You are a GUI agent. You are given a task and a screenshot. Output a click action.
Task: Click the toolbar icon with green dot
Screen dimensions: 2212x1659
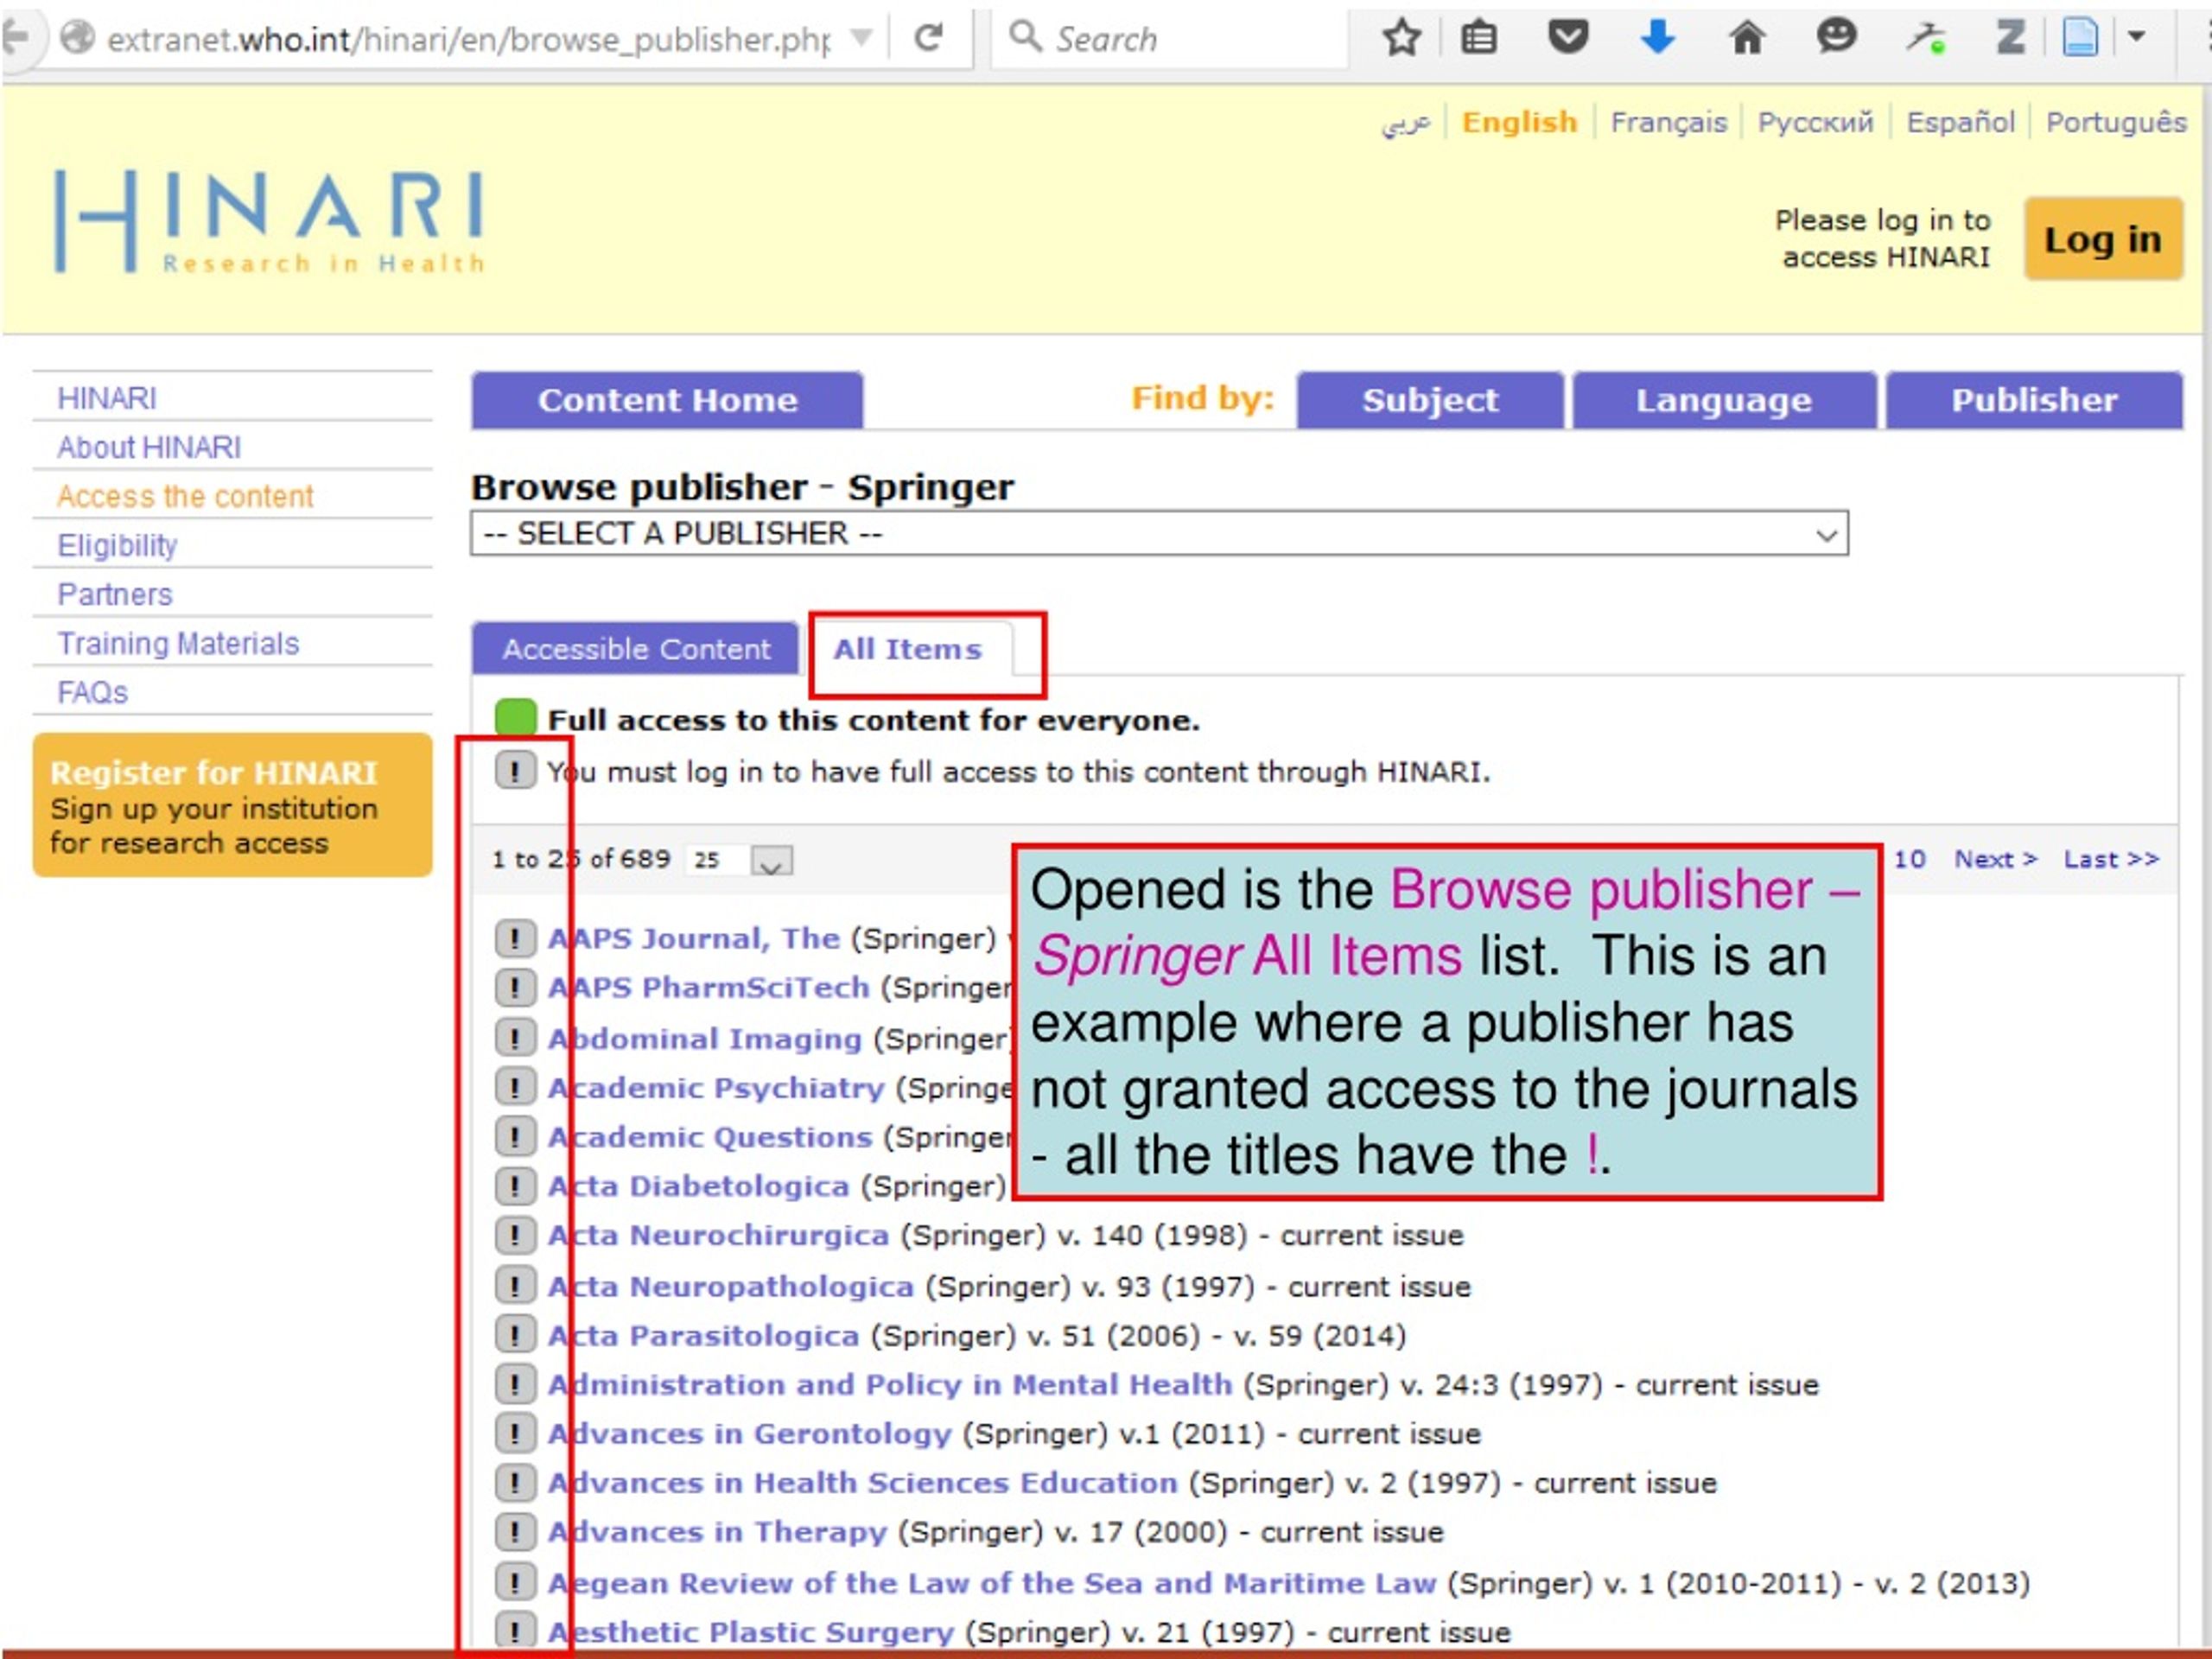pos(1925,38)
